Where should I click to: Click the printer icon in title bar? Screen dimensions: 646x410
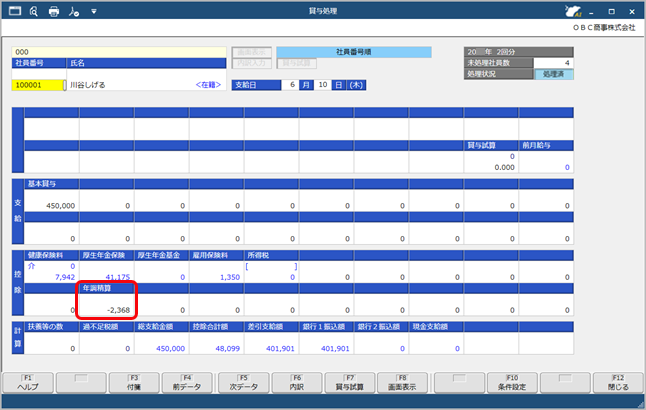(54, 11)
